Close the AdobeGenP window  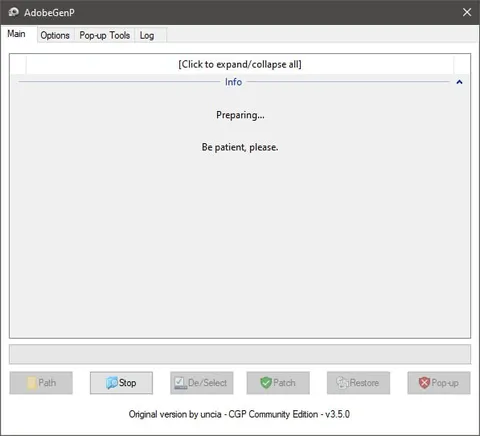point(467,12)
